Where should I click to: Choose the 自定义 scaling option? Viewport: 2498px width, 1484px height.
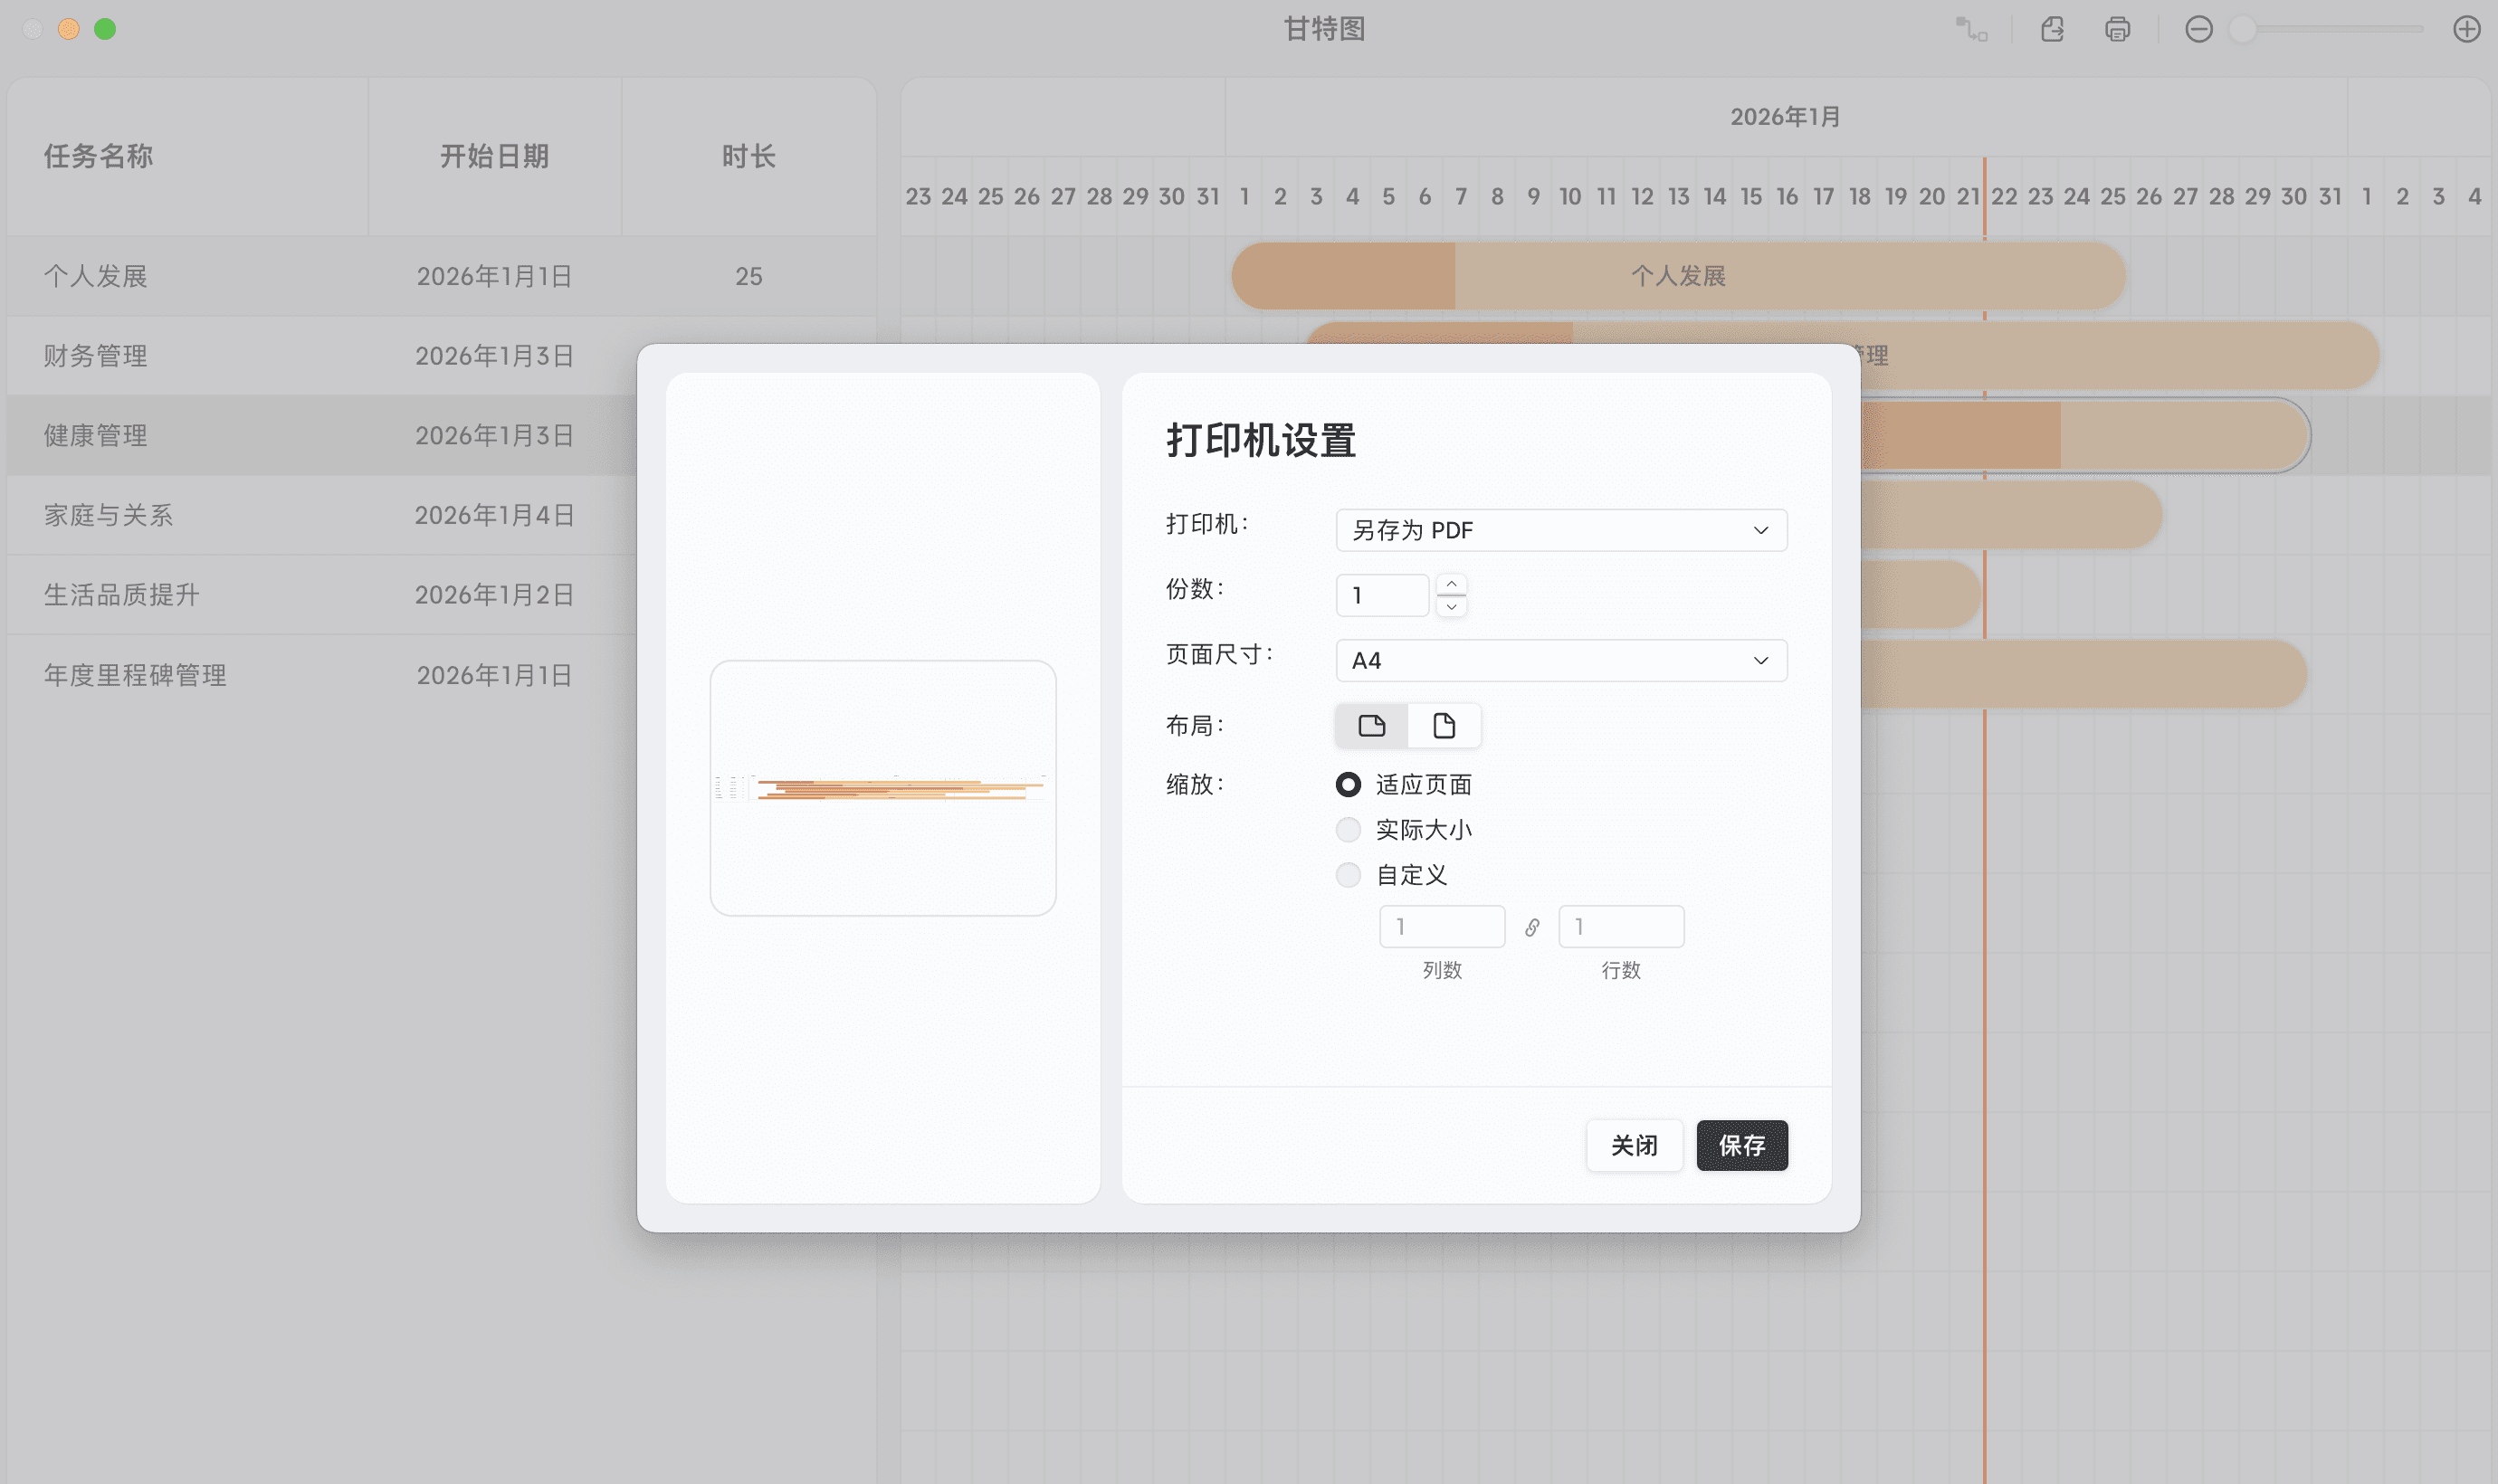pos(1347,874)
